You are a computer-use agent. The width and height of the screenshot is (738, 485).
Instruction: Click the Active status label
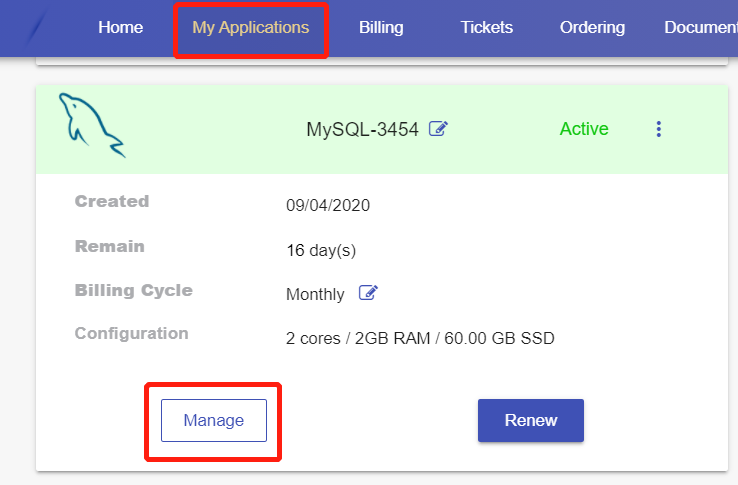tap(584, 129)
